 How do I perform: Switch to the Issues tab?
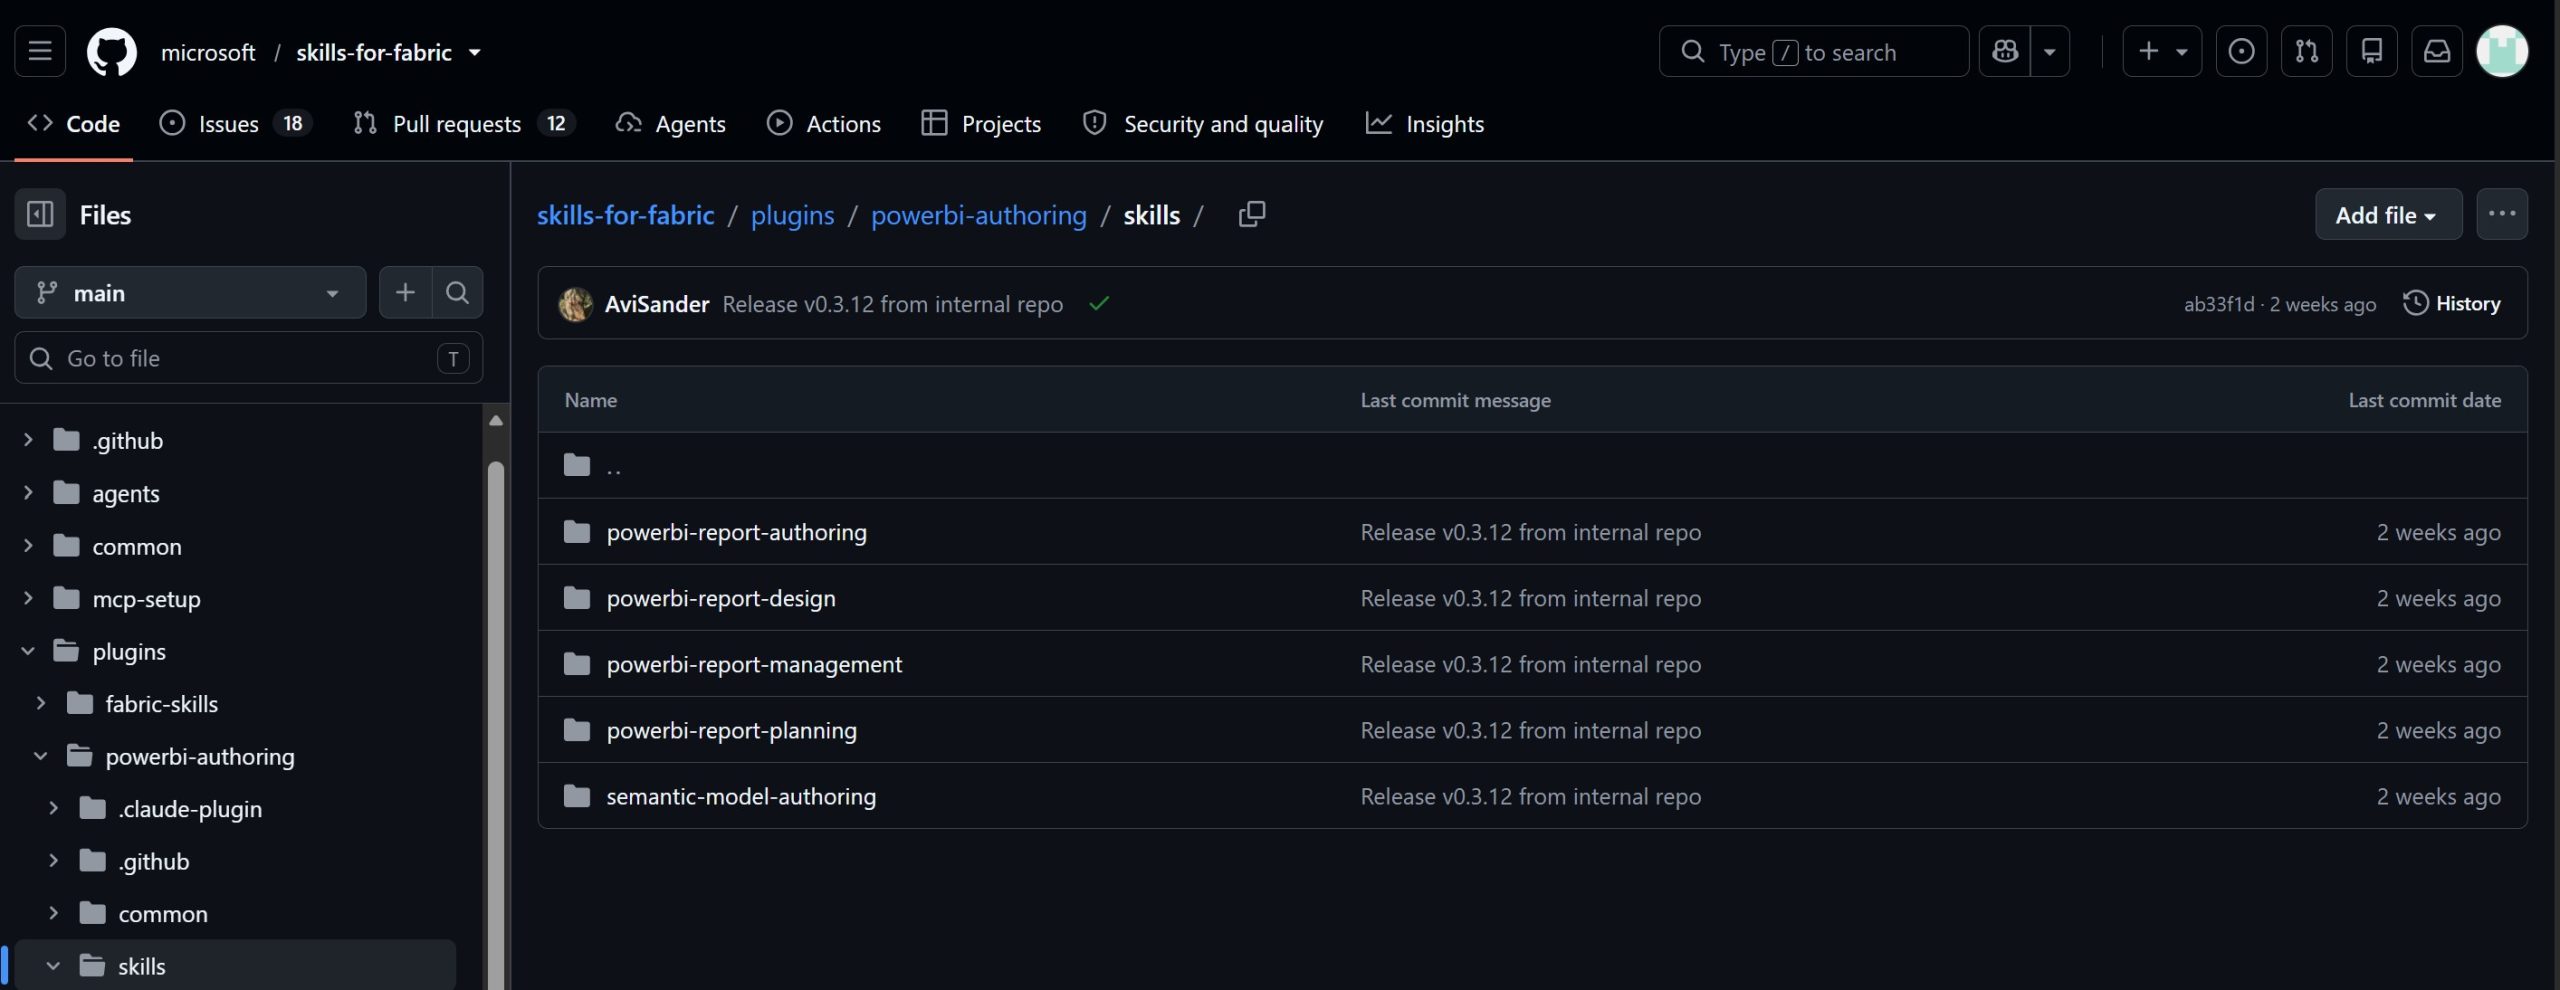click(236, 123)
